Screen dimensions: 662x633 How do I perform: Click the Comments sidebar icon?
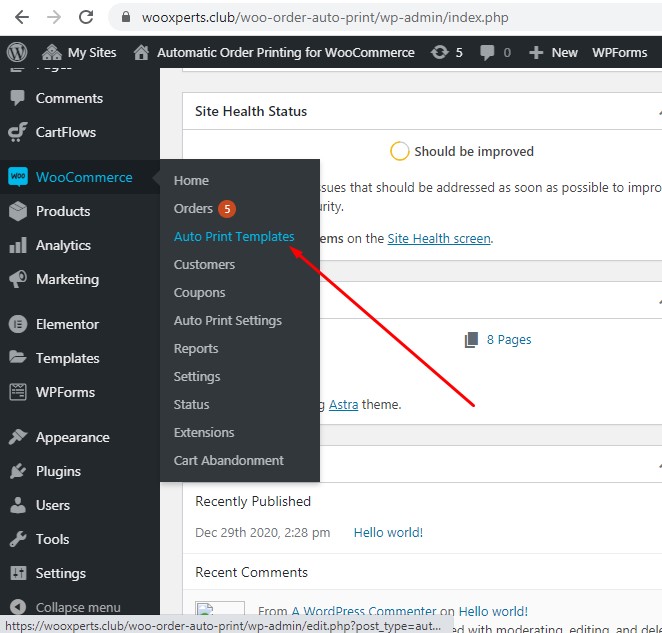tap(17, 98)
